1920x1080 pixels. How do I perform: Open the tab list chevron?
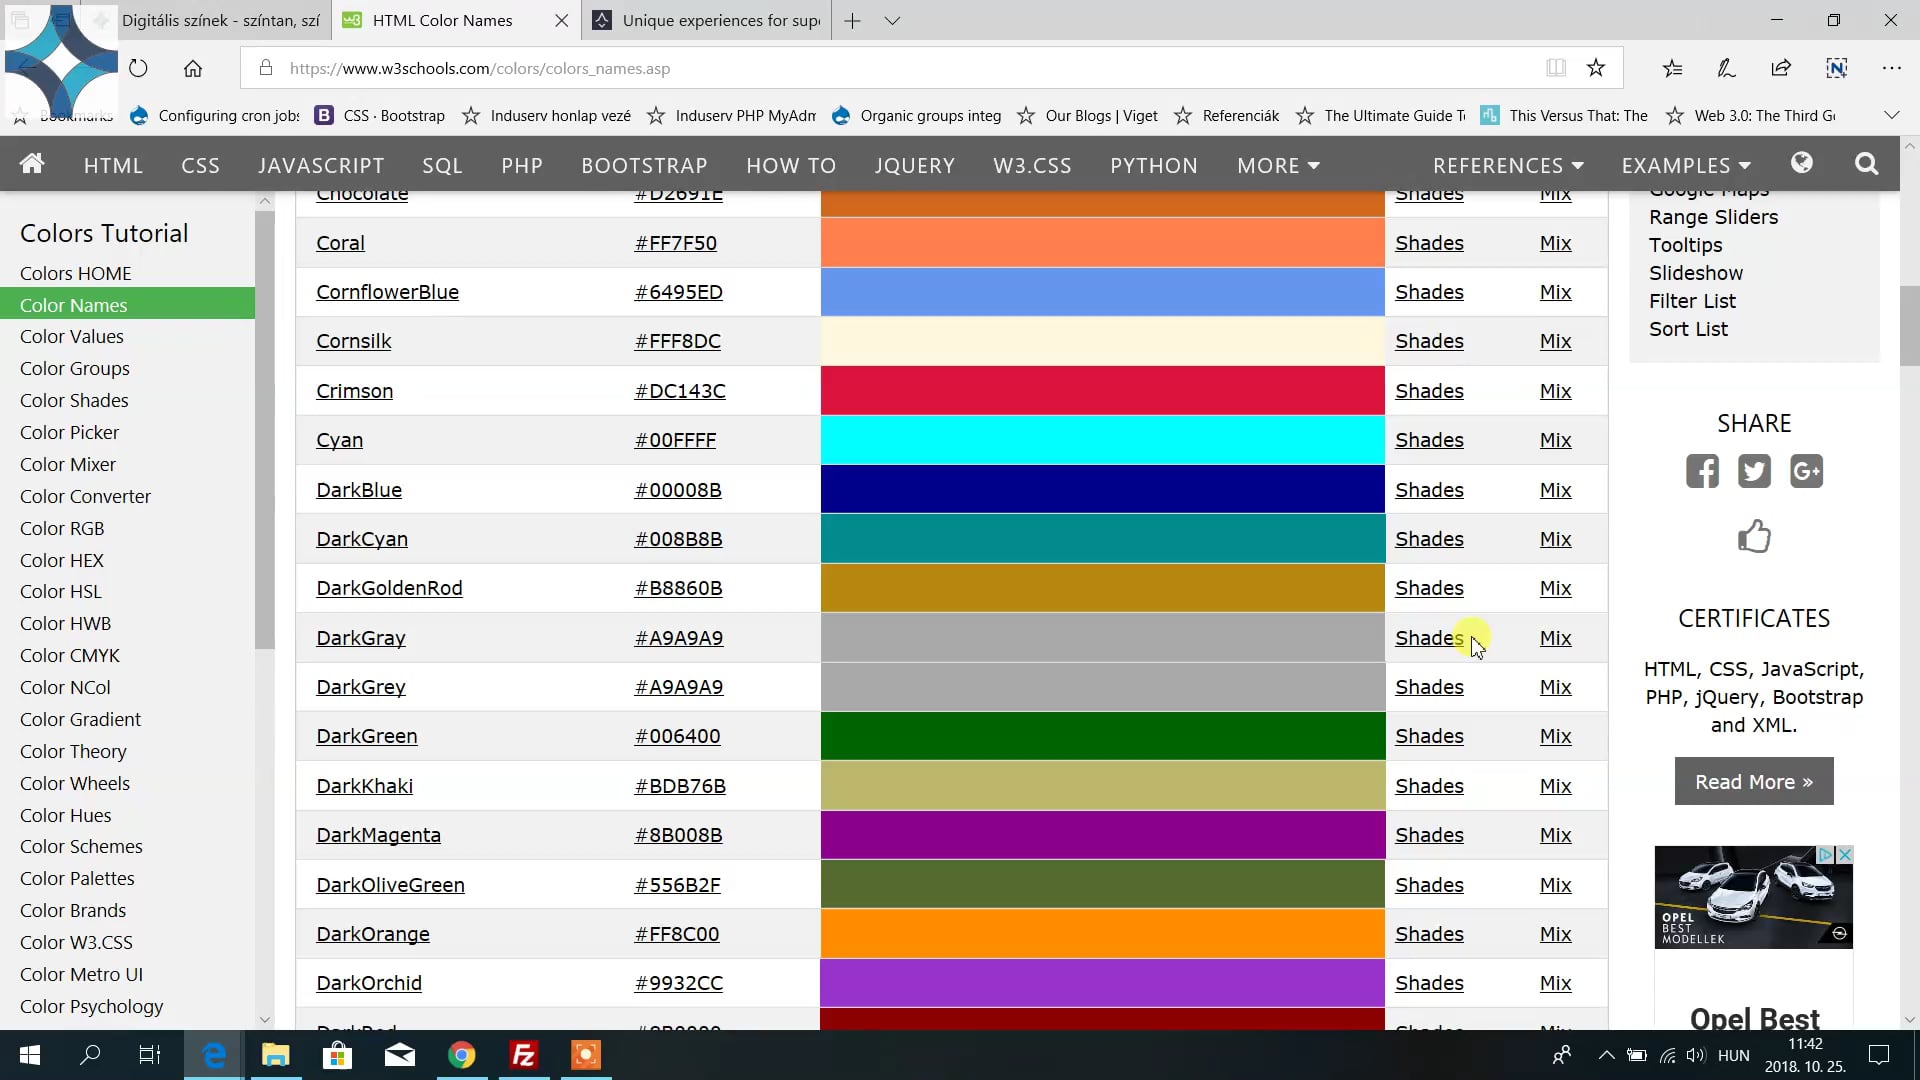tap(892, 20)
